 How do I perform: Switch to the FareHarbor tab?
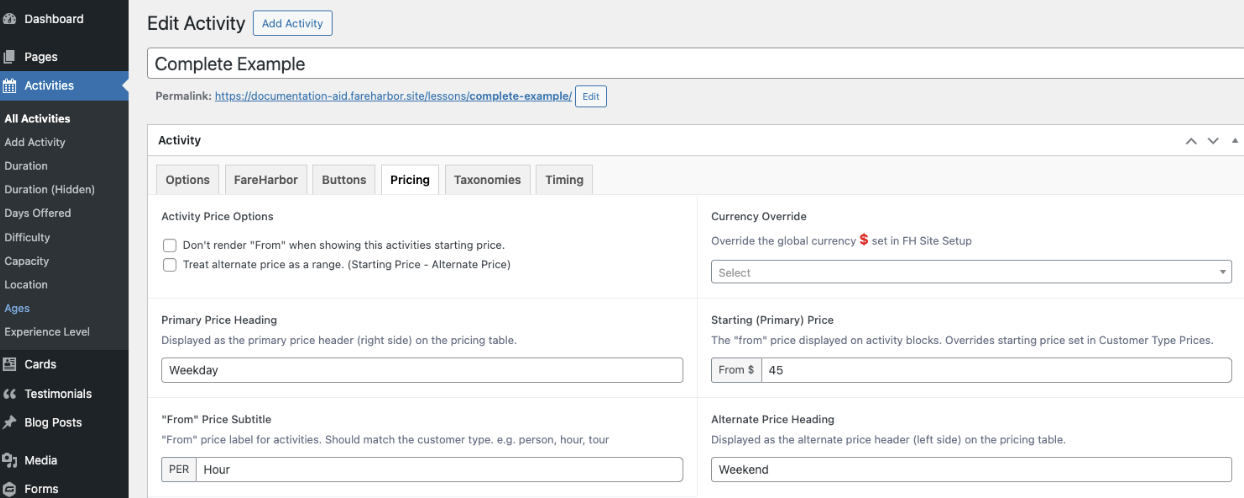click(265, 180)
